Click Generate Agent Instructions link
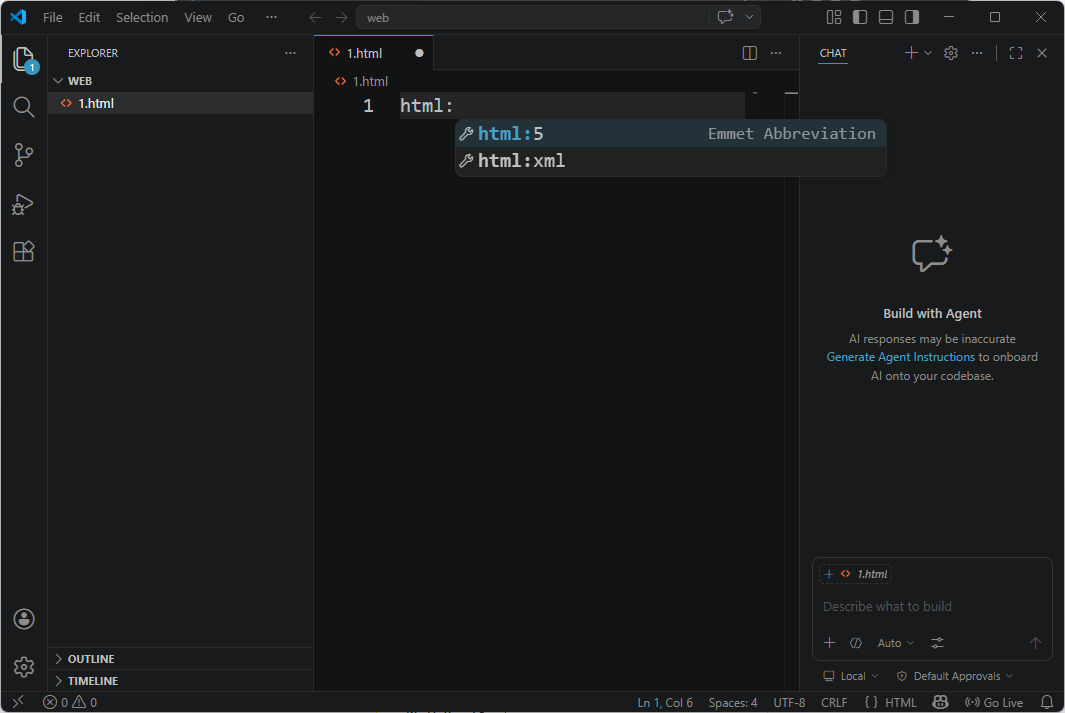The height and width of the screenshot is (713, 1065). 900,357
